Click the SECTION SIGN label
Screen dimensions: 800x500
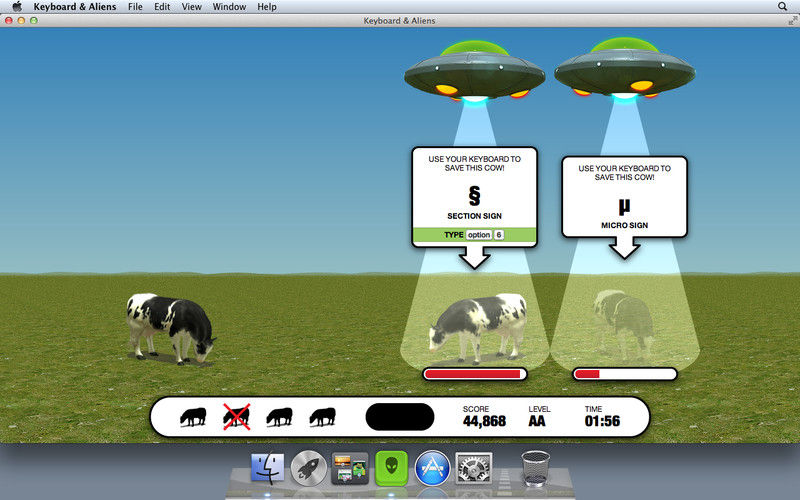474,216
